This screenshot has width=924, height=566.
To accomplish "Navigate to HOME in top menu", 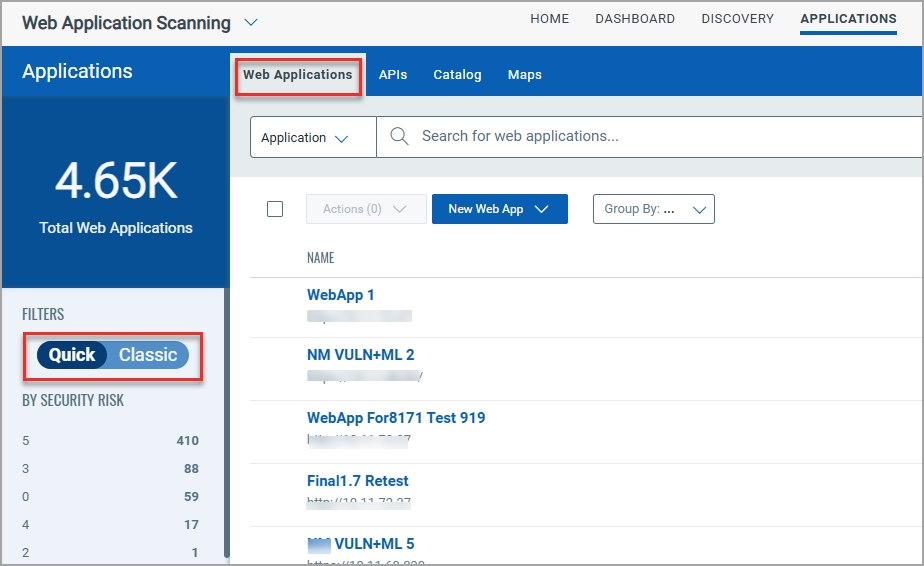I will pyautogui.click(x=549, y=19).
